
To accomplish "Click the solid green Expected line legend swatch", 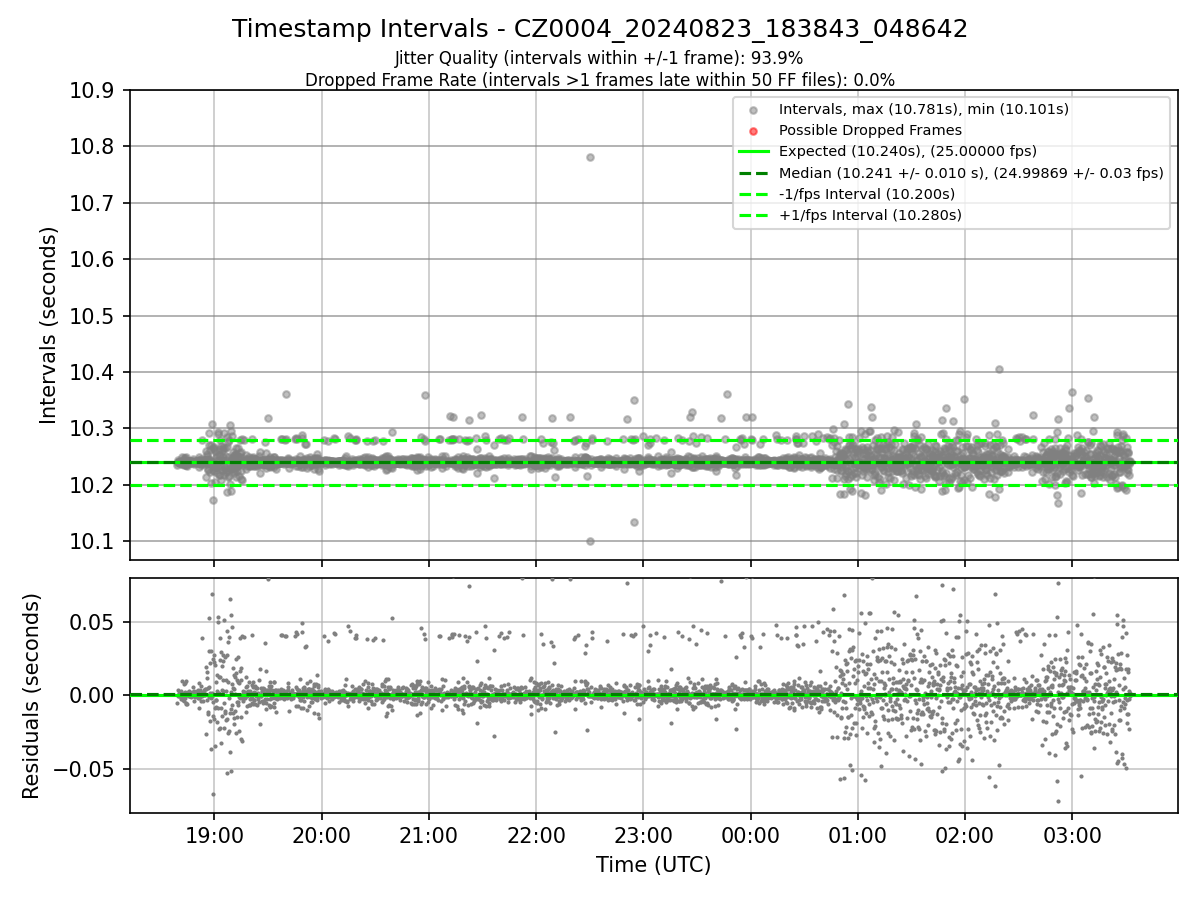I will pos(754,151).
